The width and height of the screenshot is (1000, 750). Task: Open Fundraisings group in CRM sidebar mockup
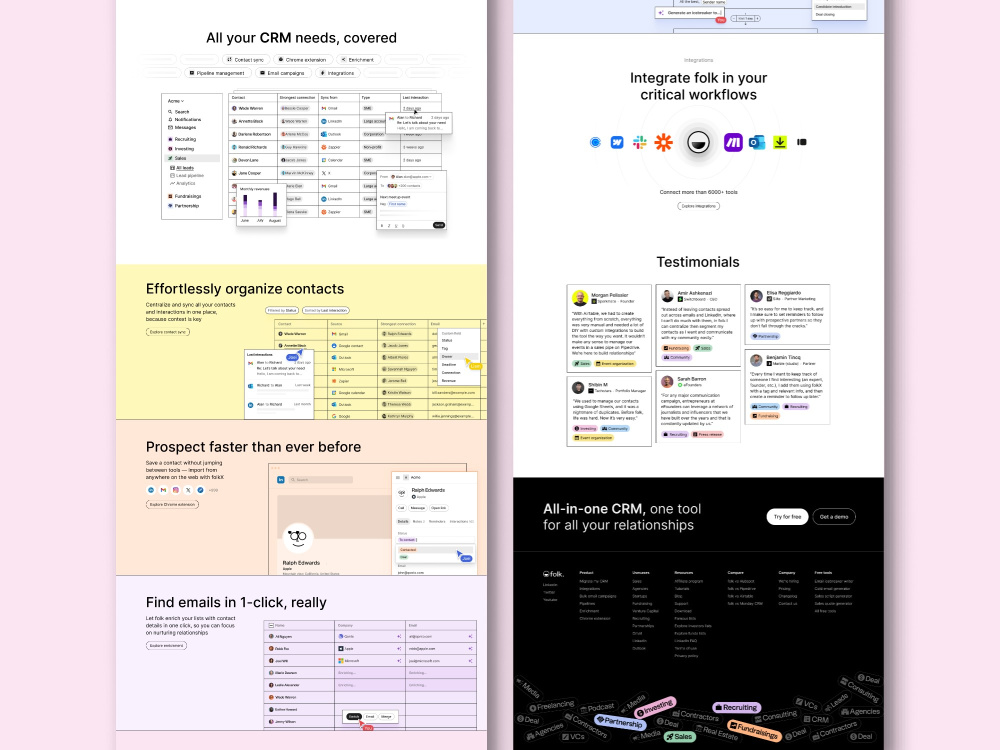[x=185, y=196]
